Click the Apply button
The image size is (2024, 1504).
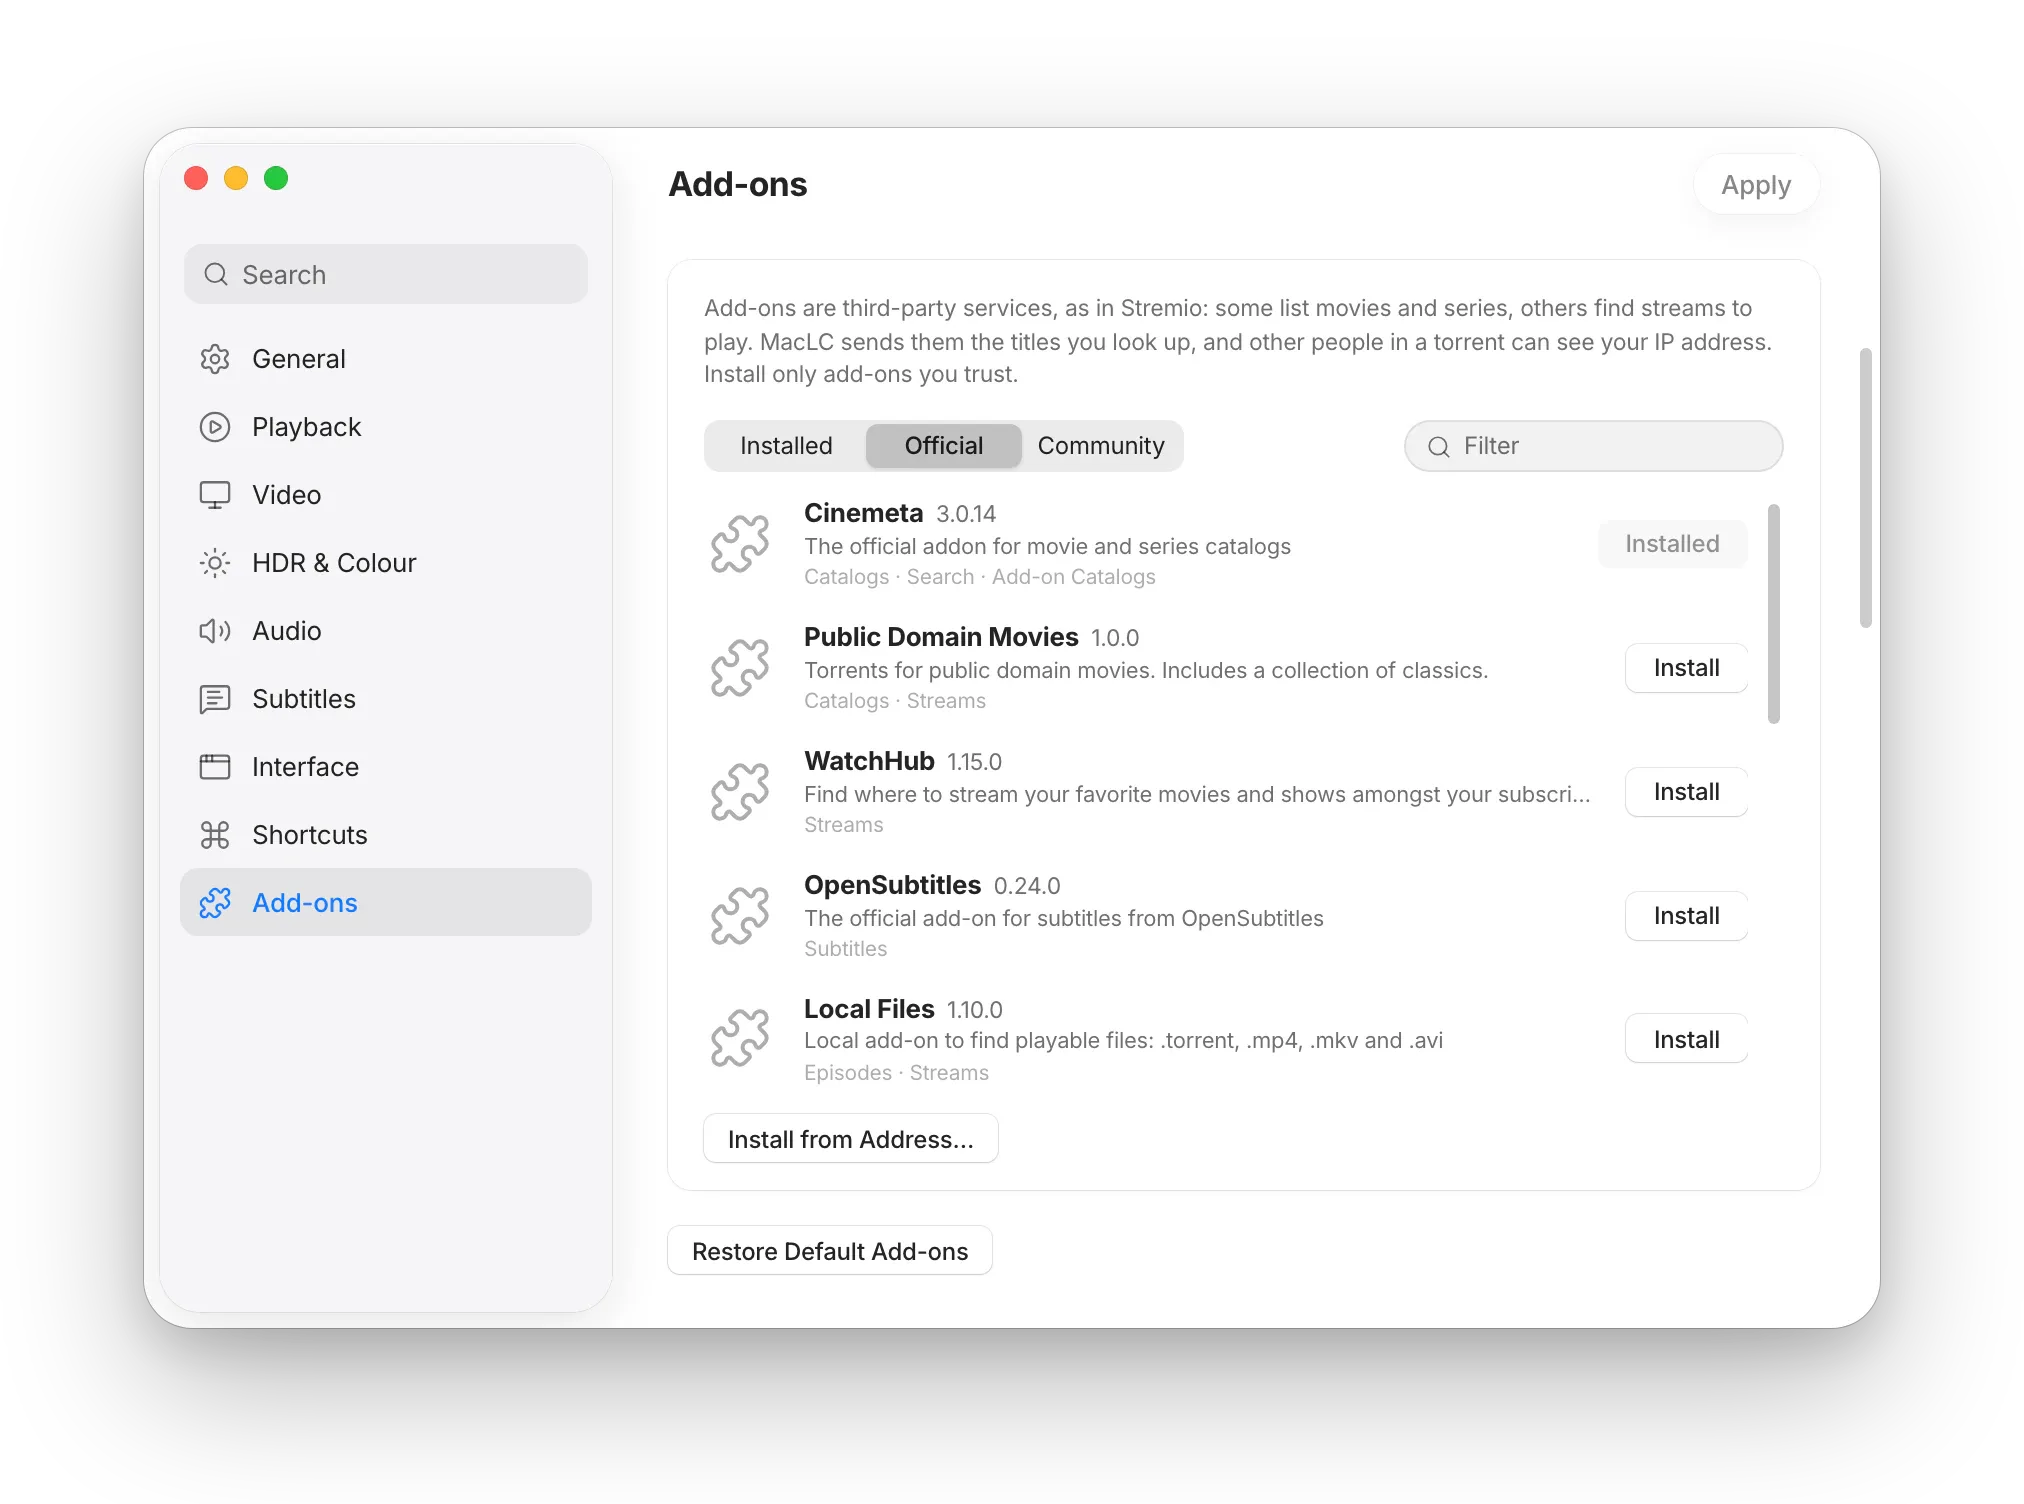pos(1756,185)
